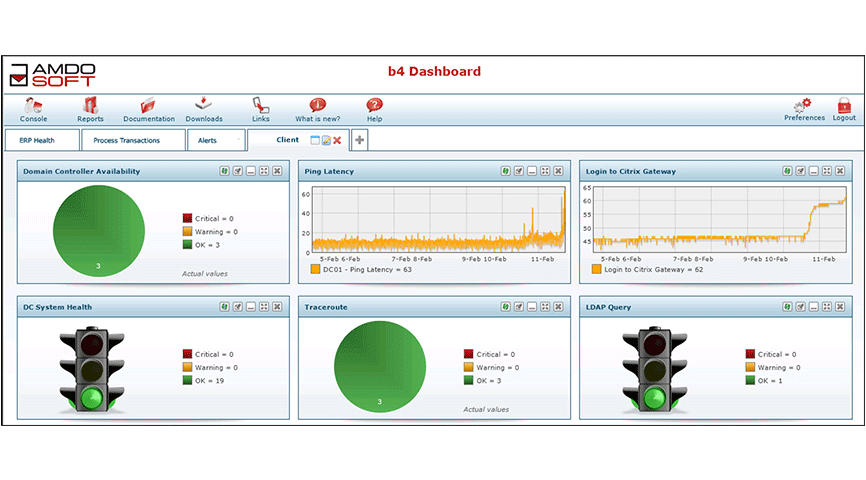Close the Client tab with red X
Viewport: 866px width, 480px height.
click(x=337, y=140)
